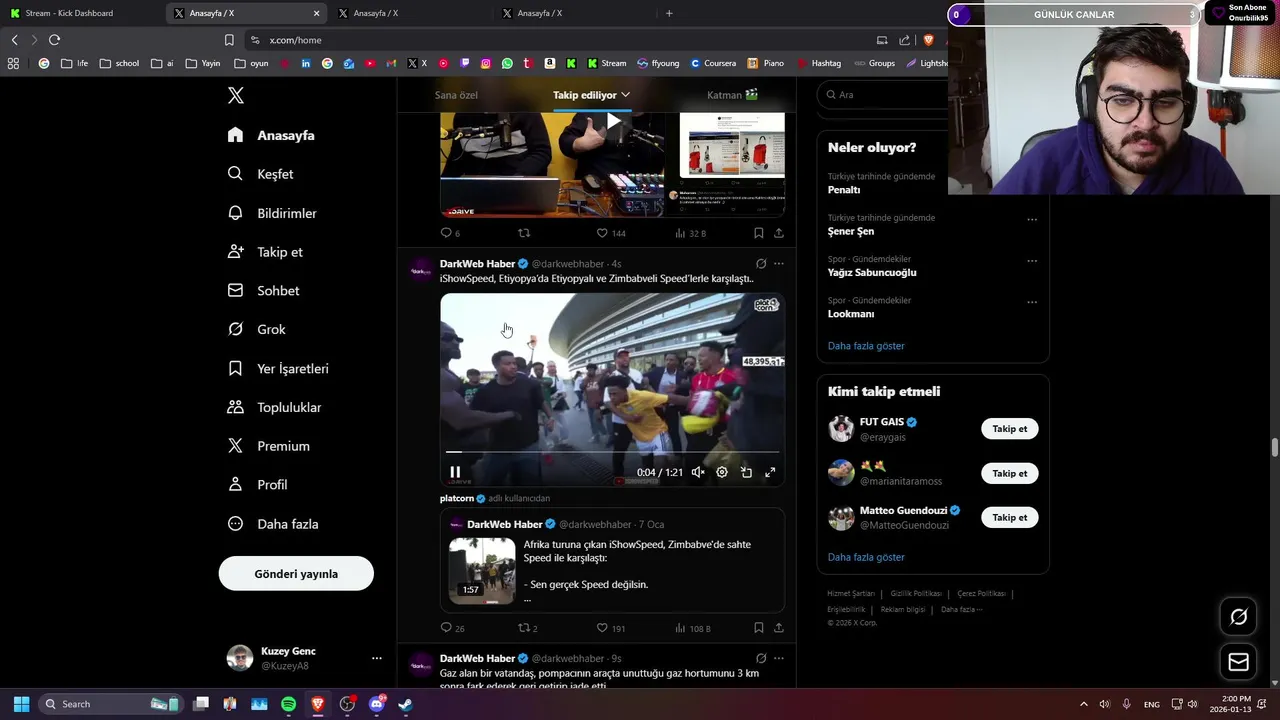Repost the iShowSpeed post showing 2 reposts

point(527,628)
